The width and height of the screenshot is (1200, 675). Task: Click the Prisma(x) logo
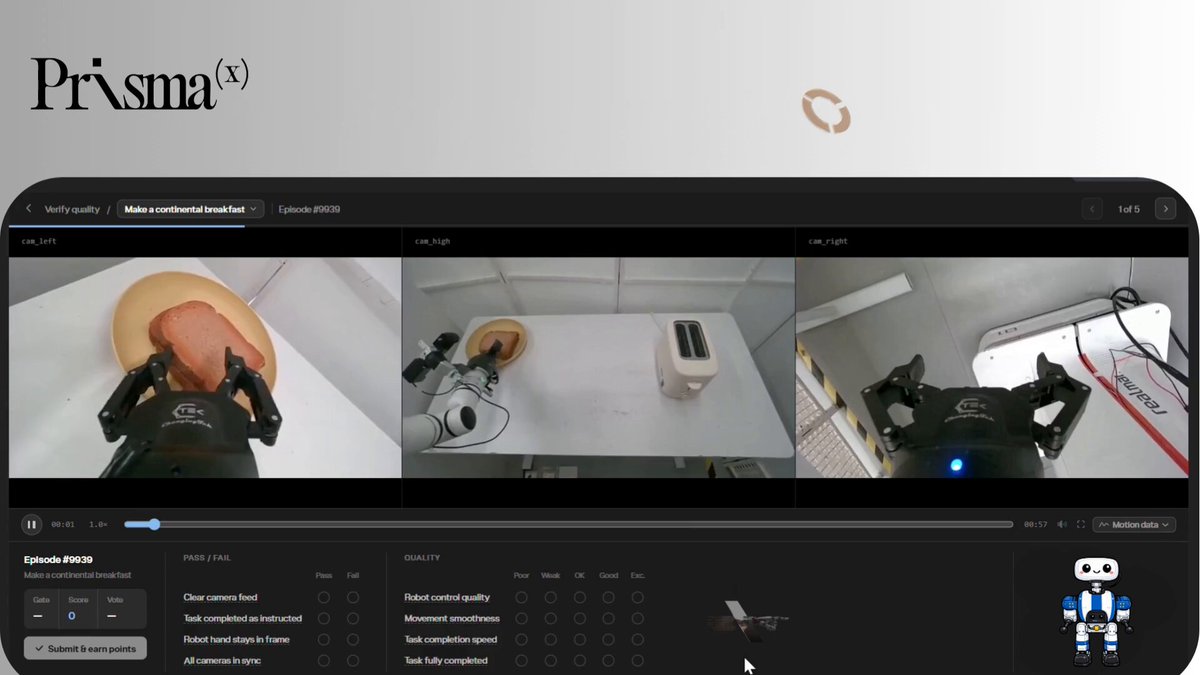[139, 82]
